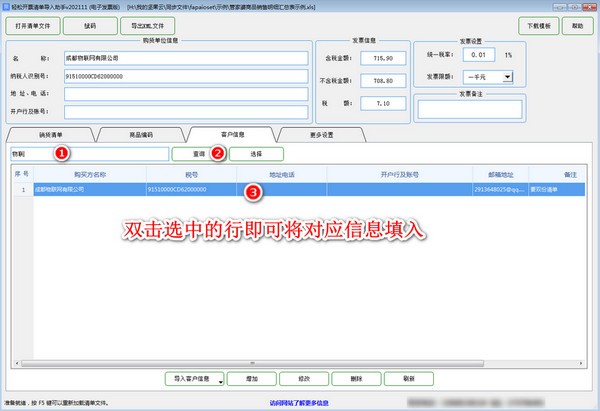Click the 选择 button beside 查询
The image size is (600, 411).
point(256,154)
